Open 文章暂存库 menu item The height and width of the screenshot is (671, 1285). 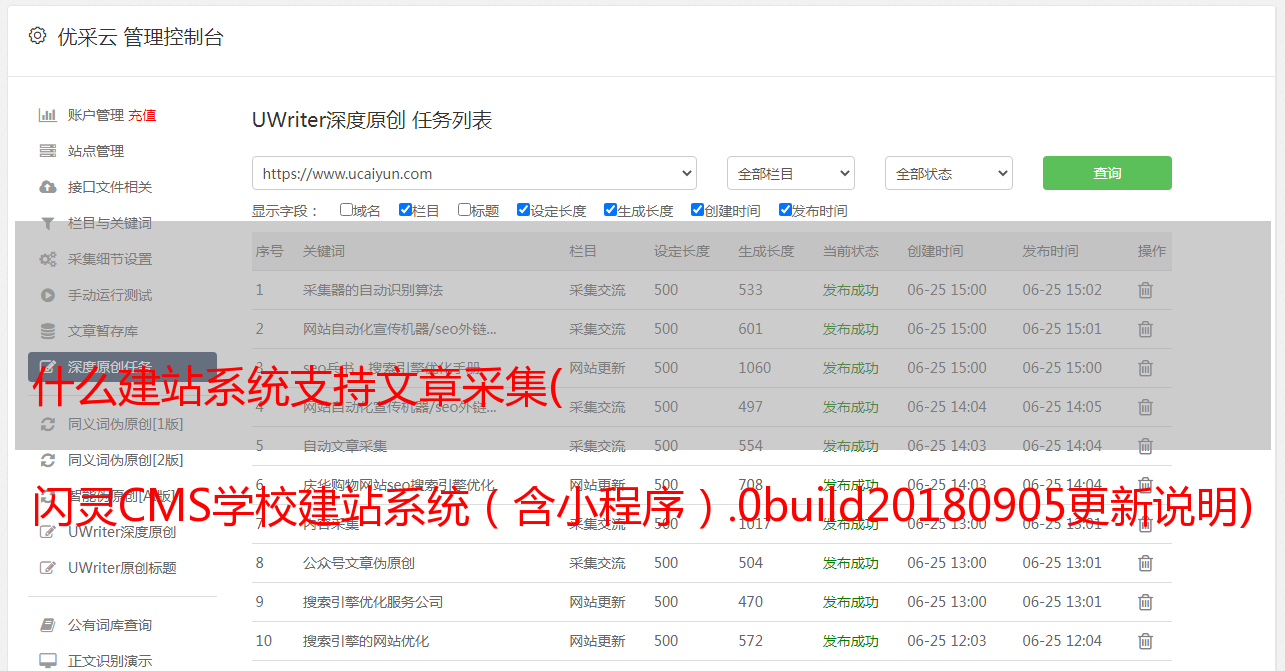pyautogui.click(x=103, y=331)
